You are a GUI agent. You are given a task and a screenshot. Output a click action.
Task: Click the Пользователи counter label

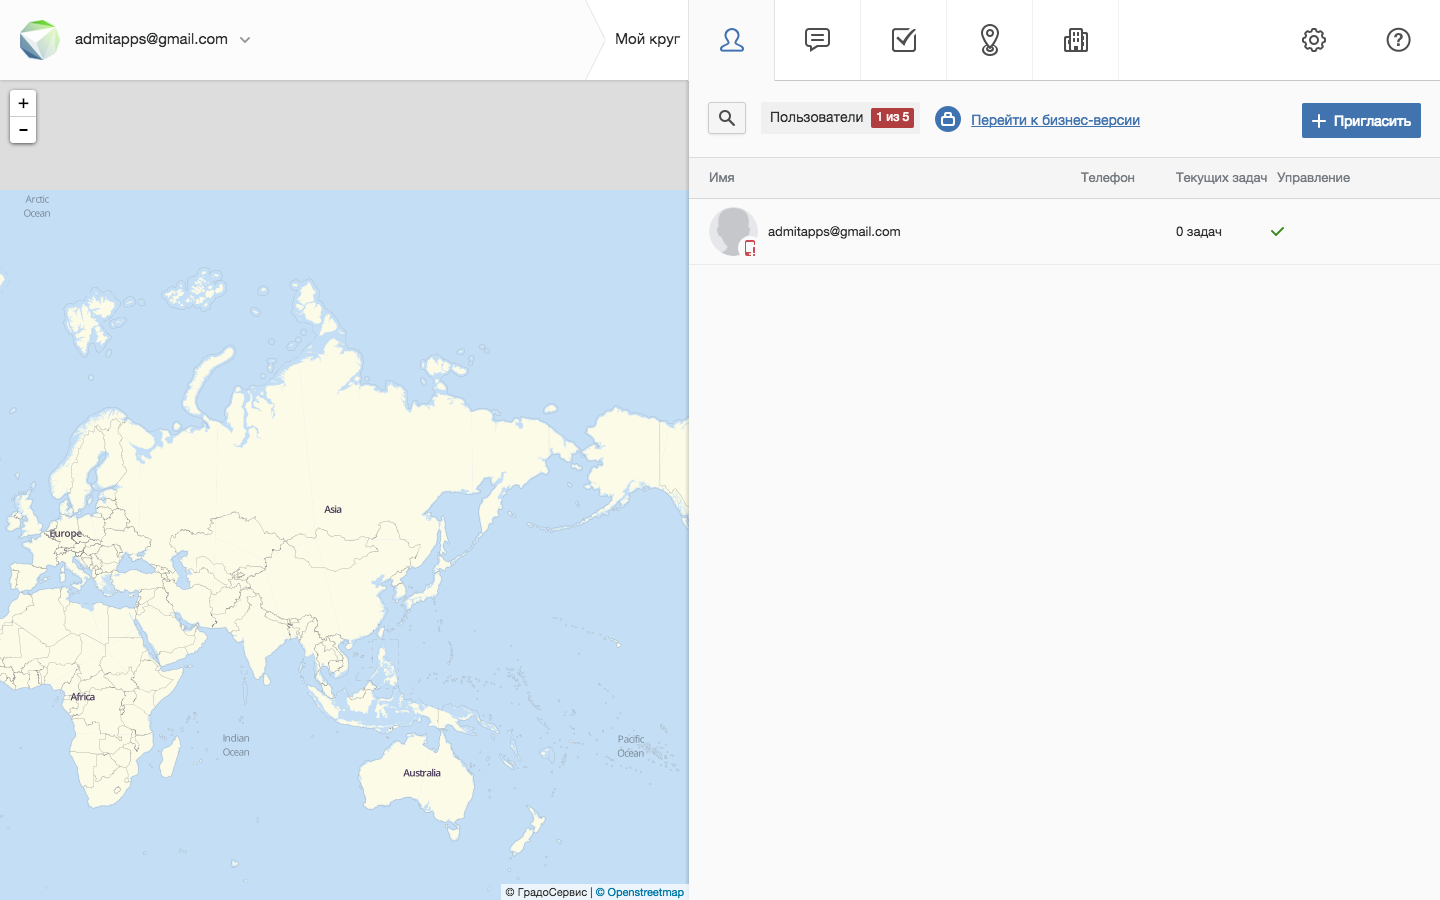816,117
